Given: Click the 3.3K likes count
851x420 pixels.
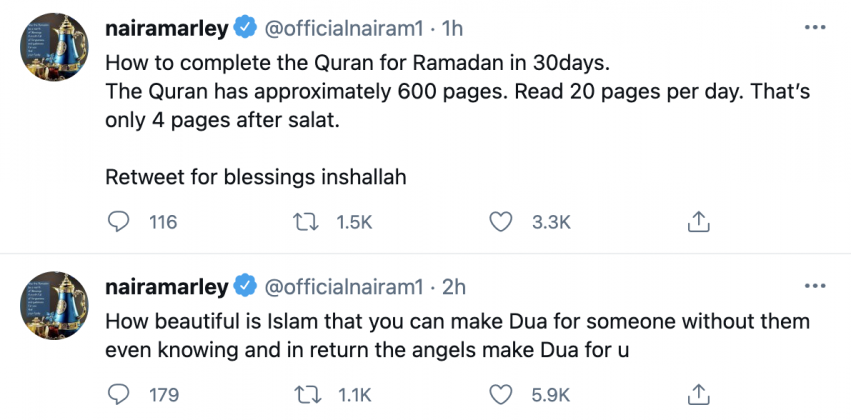Looking at the screenshot, I should pos(550,222).
